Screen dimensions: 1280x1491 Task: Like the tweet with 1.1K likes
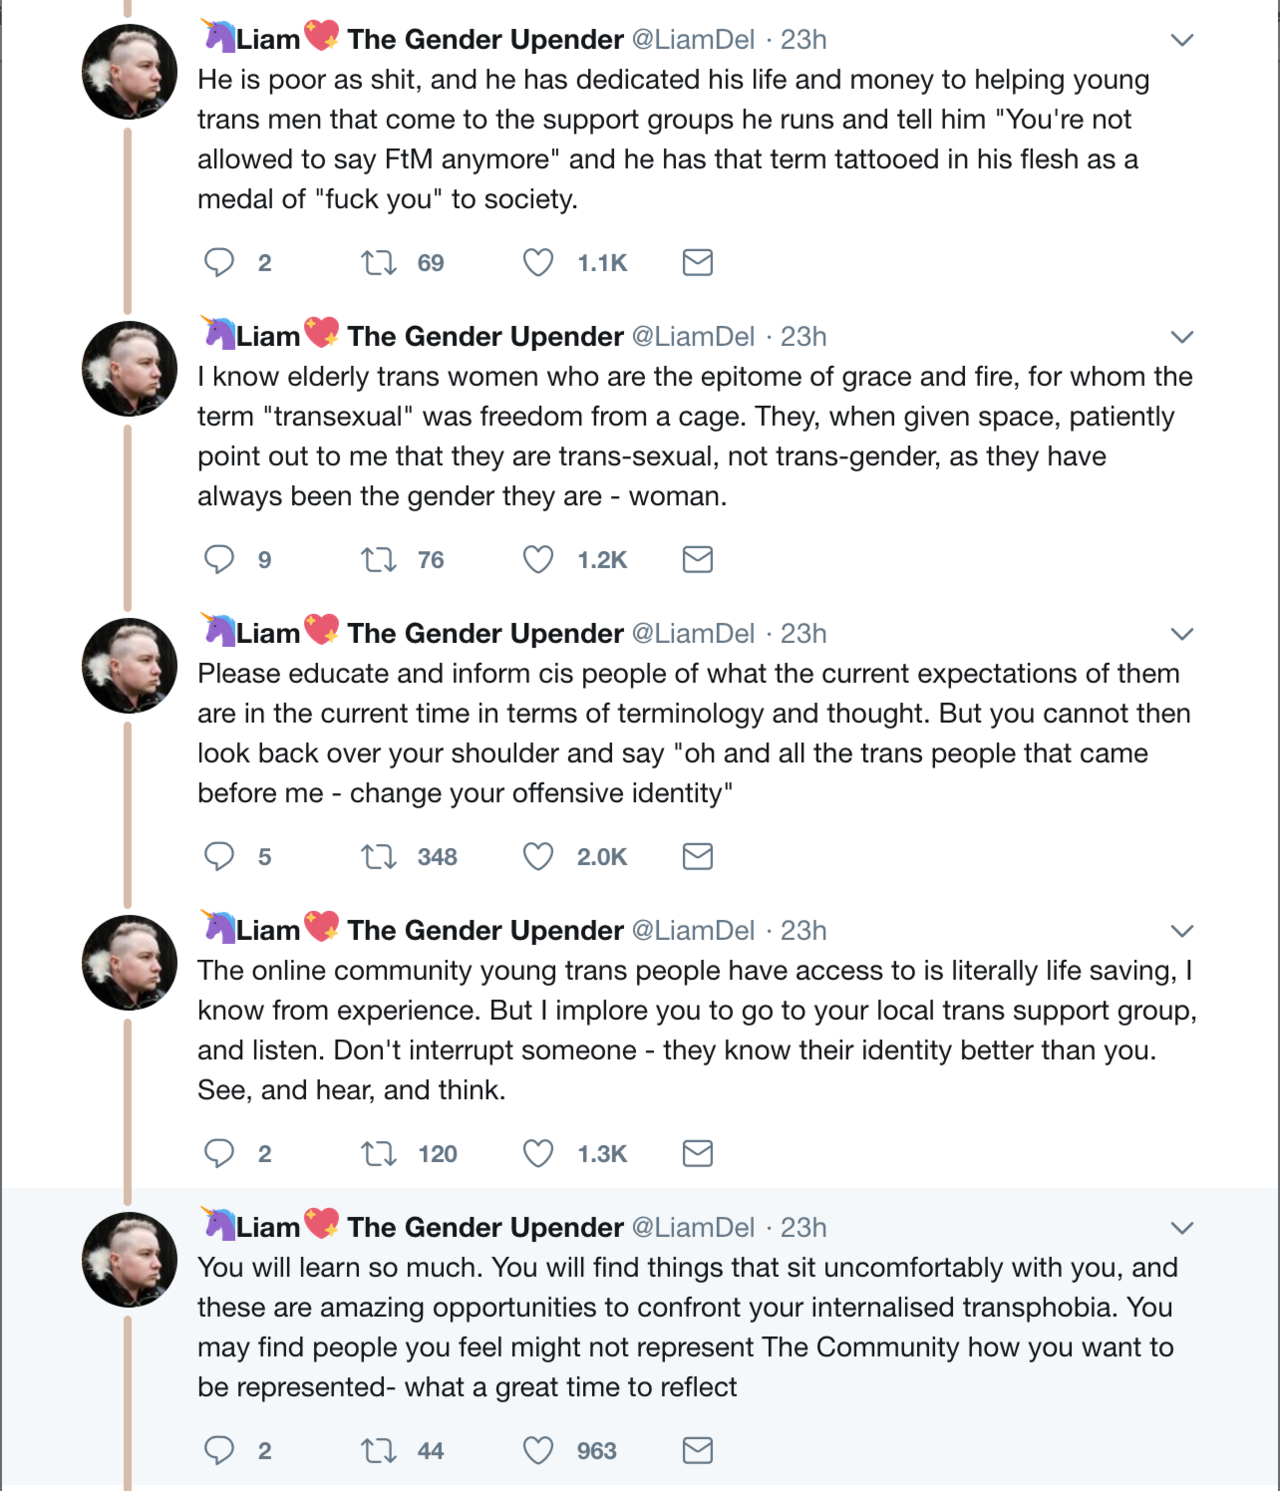point(538,263)
